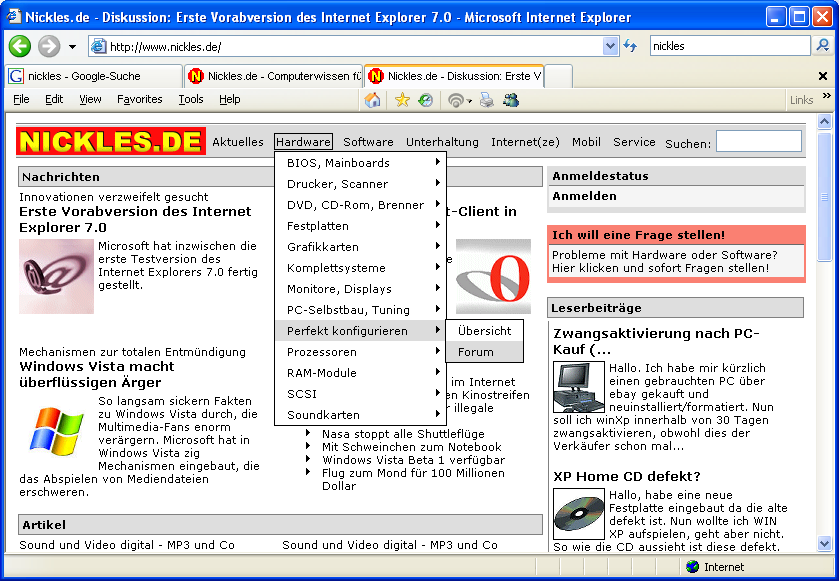Expand the Komplettsysteme submenu
The width and height of the screenshot is (839, 581).
coord(360,267)
